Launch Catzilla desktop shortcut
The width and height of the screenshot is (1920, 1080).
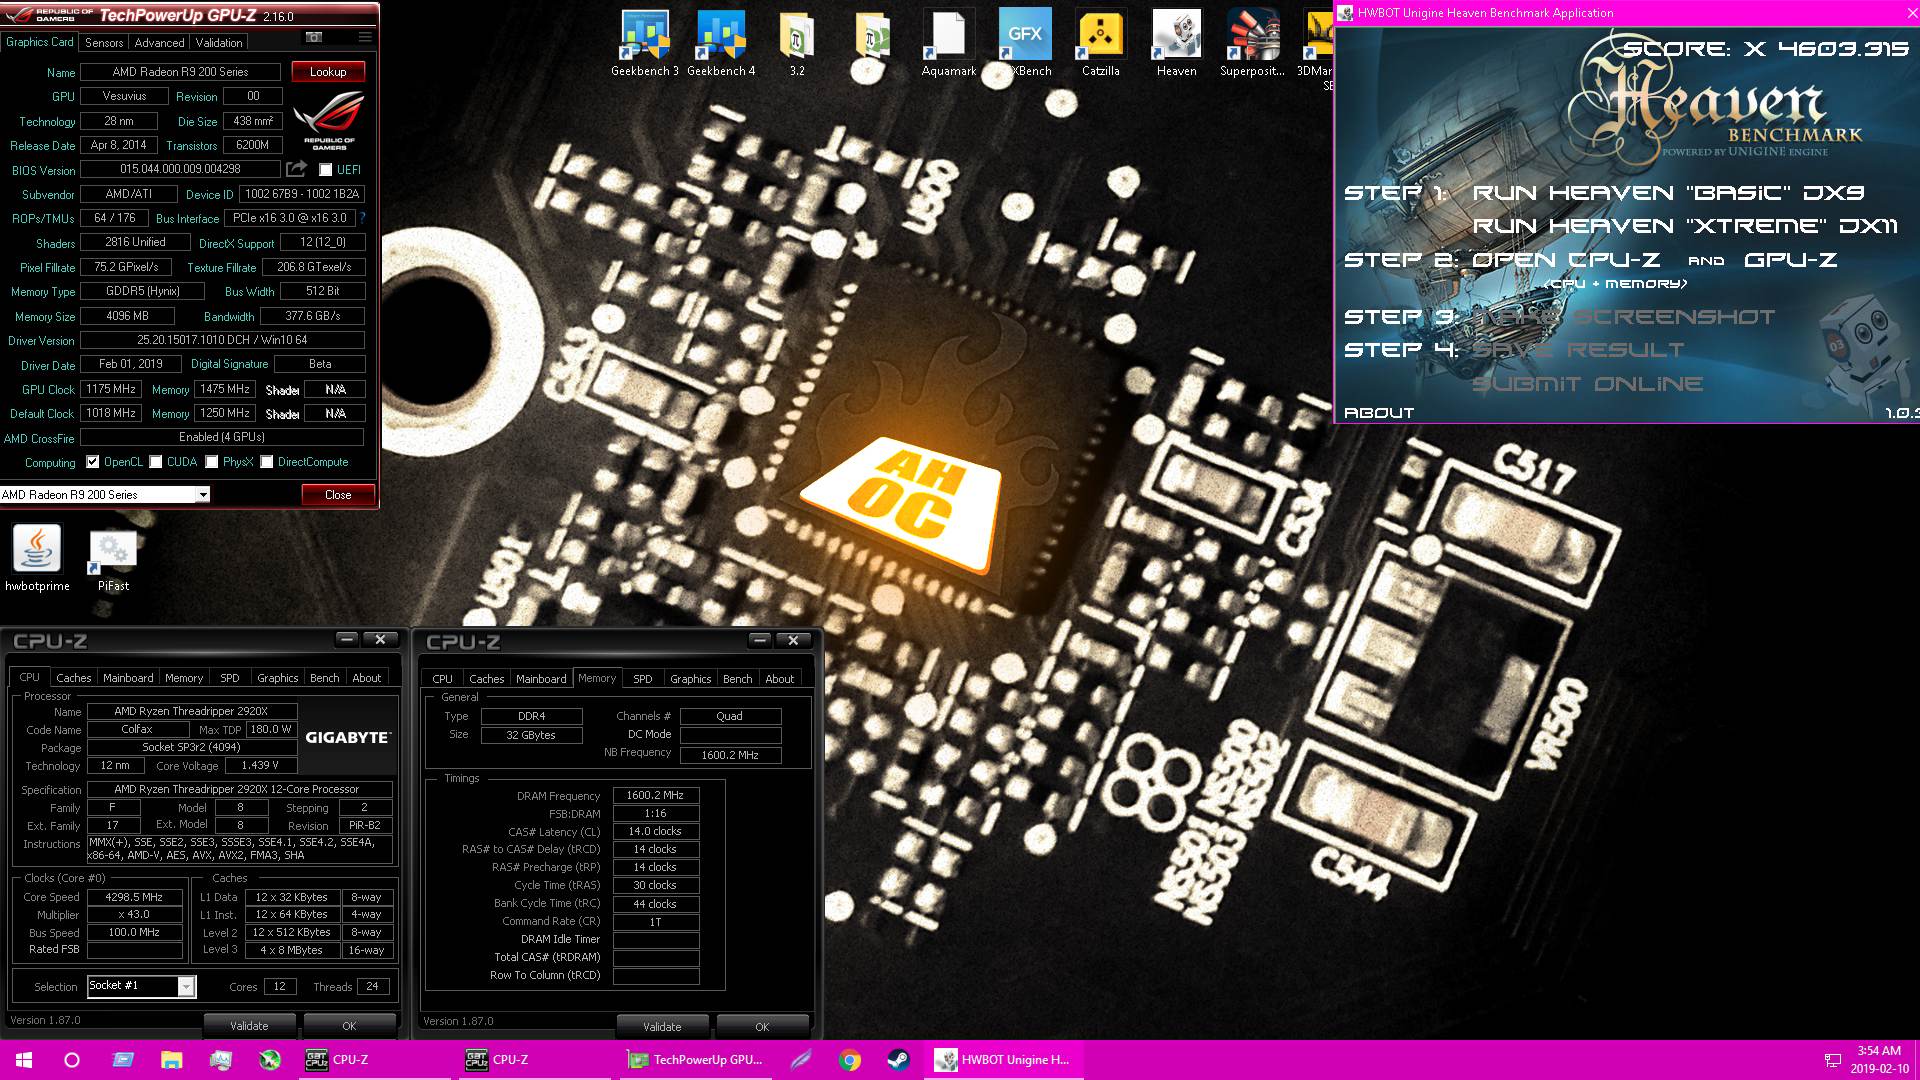point(1101,44)
